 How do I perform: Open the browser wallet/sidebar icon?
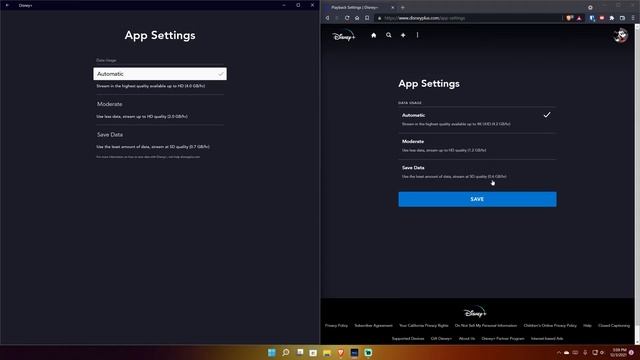622,18
